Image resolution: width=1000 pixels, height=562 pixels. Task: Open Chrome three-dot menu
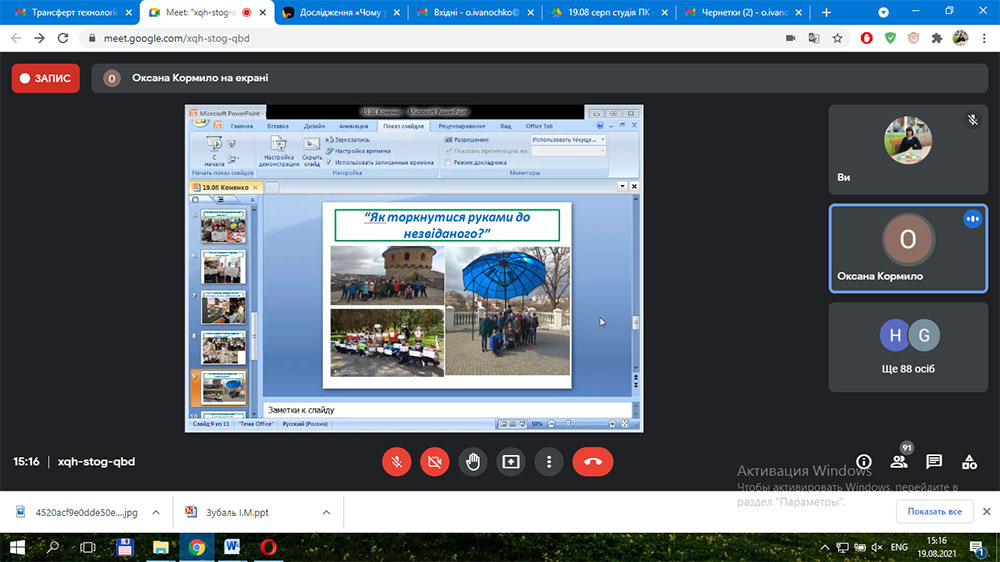tap(984, 38)
